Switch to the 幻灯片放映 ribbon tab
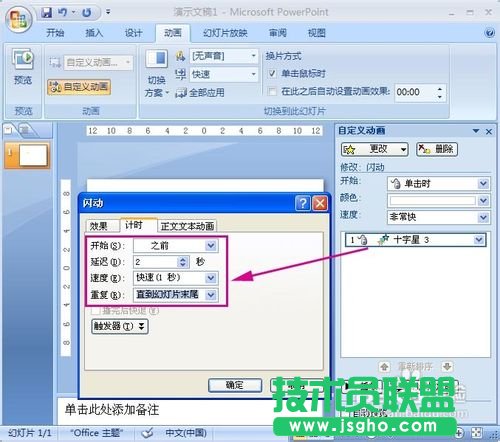 pos(225,33)
